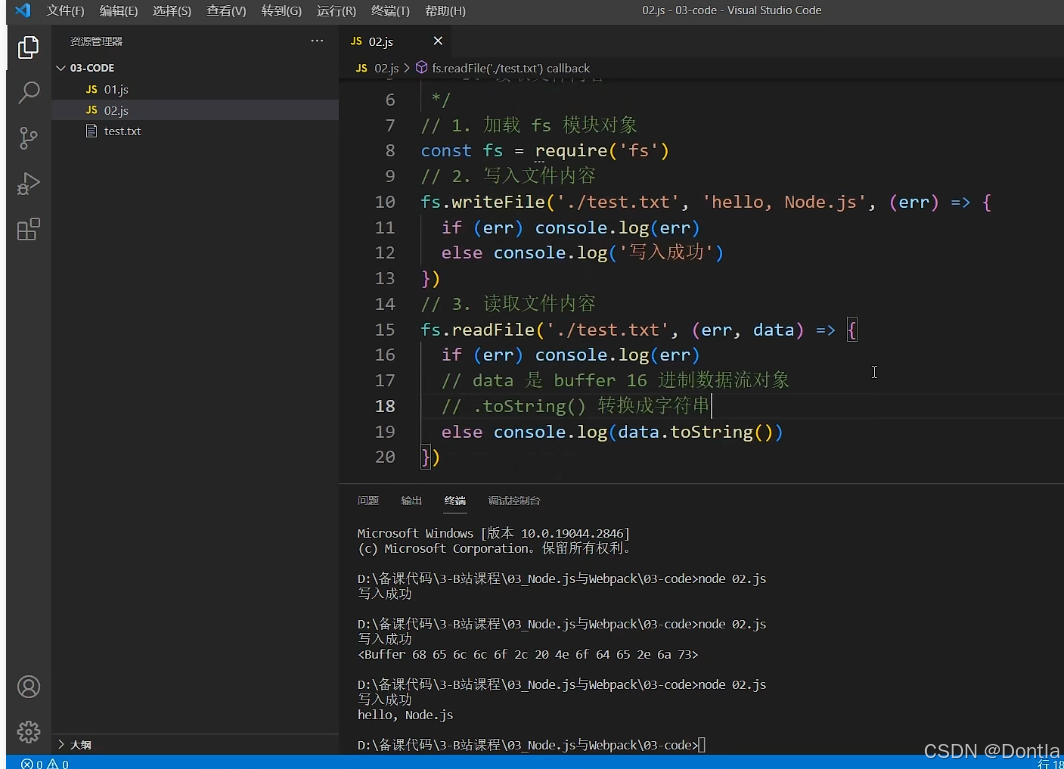Image resolution: width=1064 pixels, height=769 pixels.
Task: Click comment '// 1. 加载 fs 模块对象' line
Action: point(529,125)
